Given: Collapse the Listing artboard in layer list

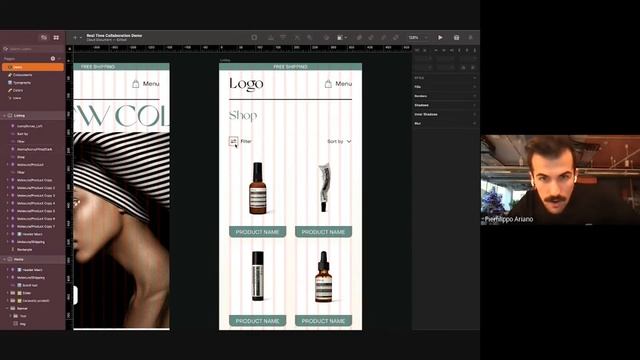Looking at the screenshot, I should click(x=4, y=116).
